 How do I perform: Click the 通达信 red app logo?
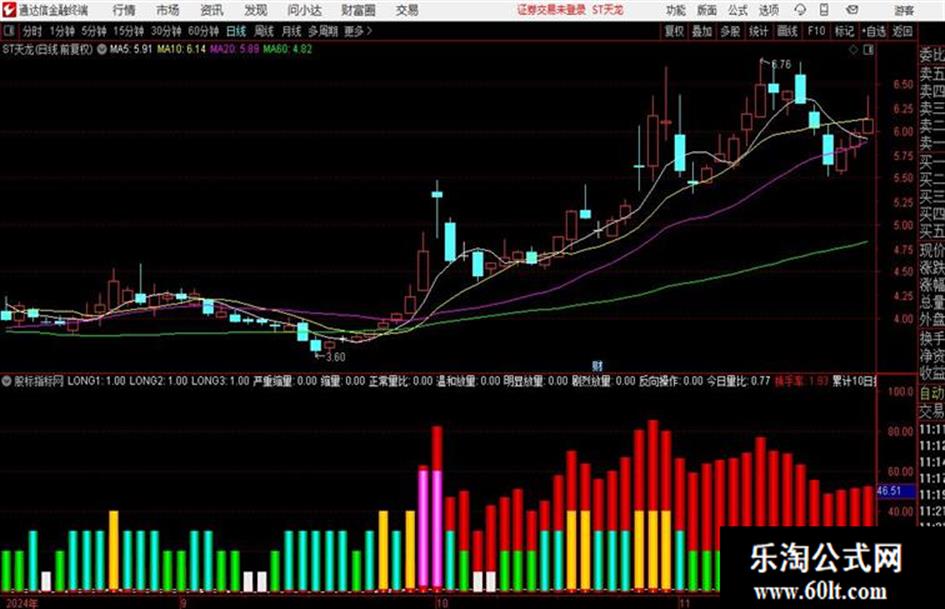tap(9, 10)
